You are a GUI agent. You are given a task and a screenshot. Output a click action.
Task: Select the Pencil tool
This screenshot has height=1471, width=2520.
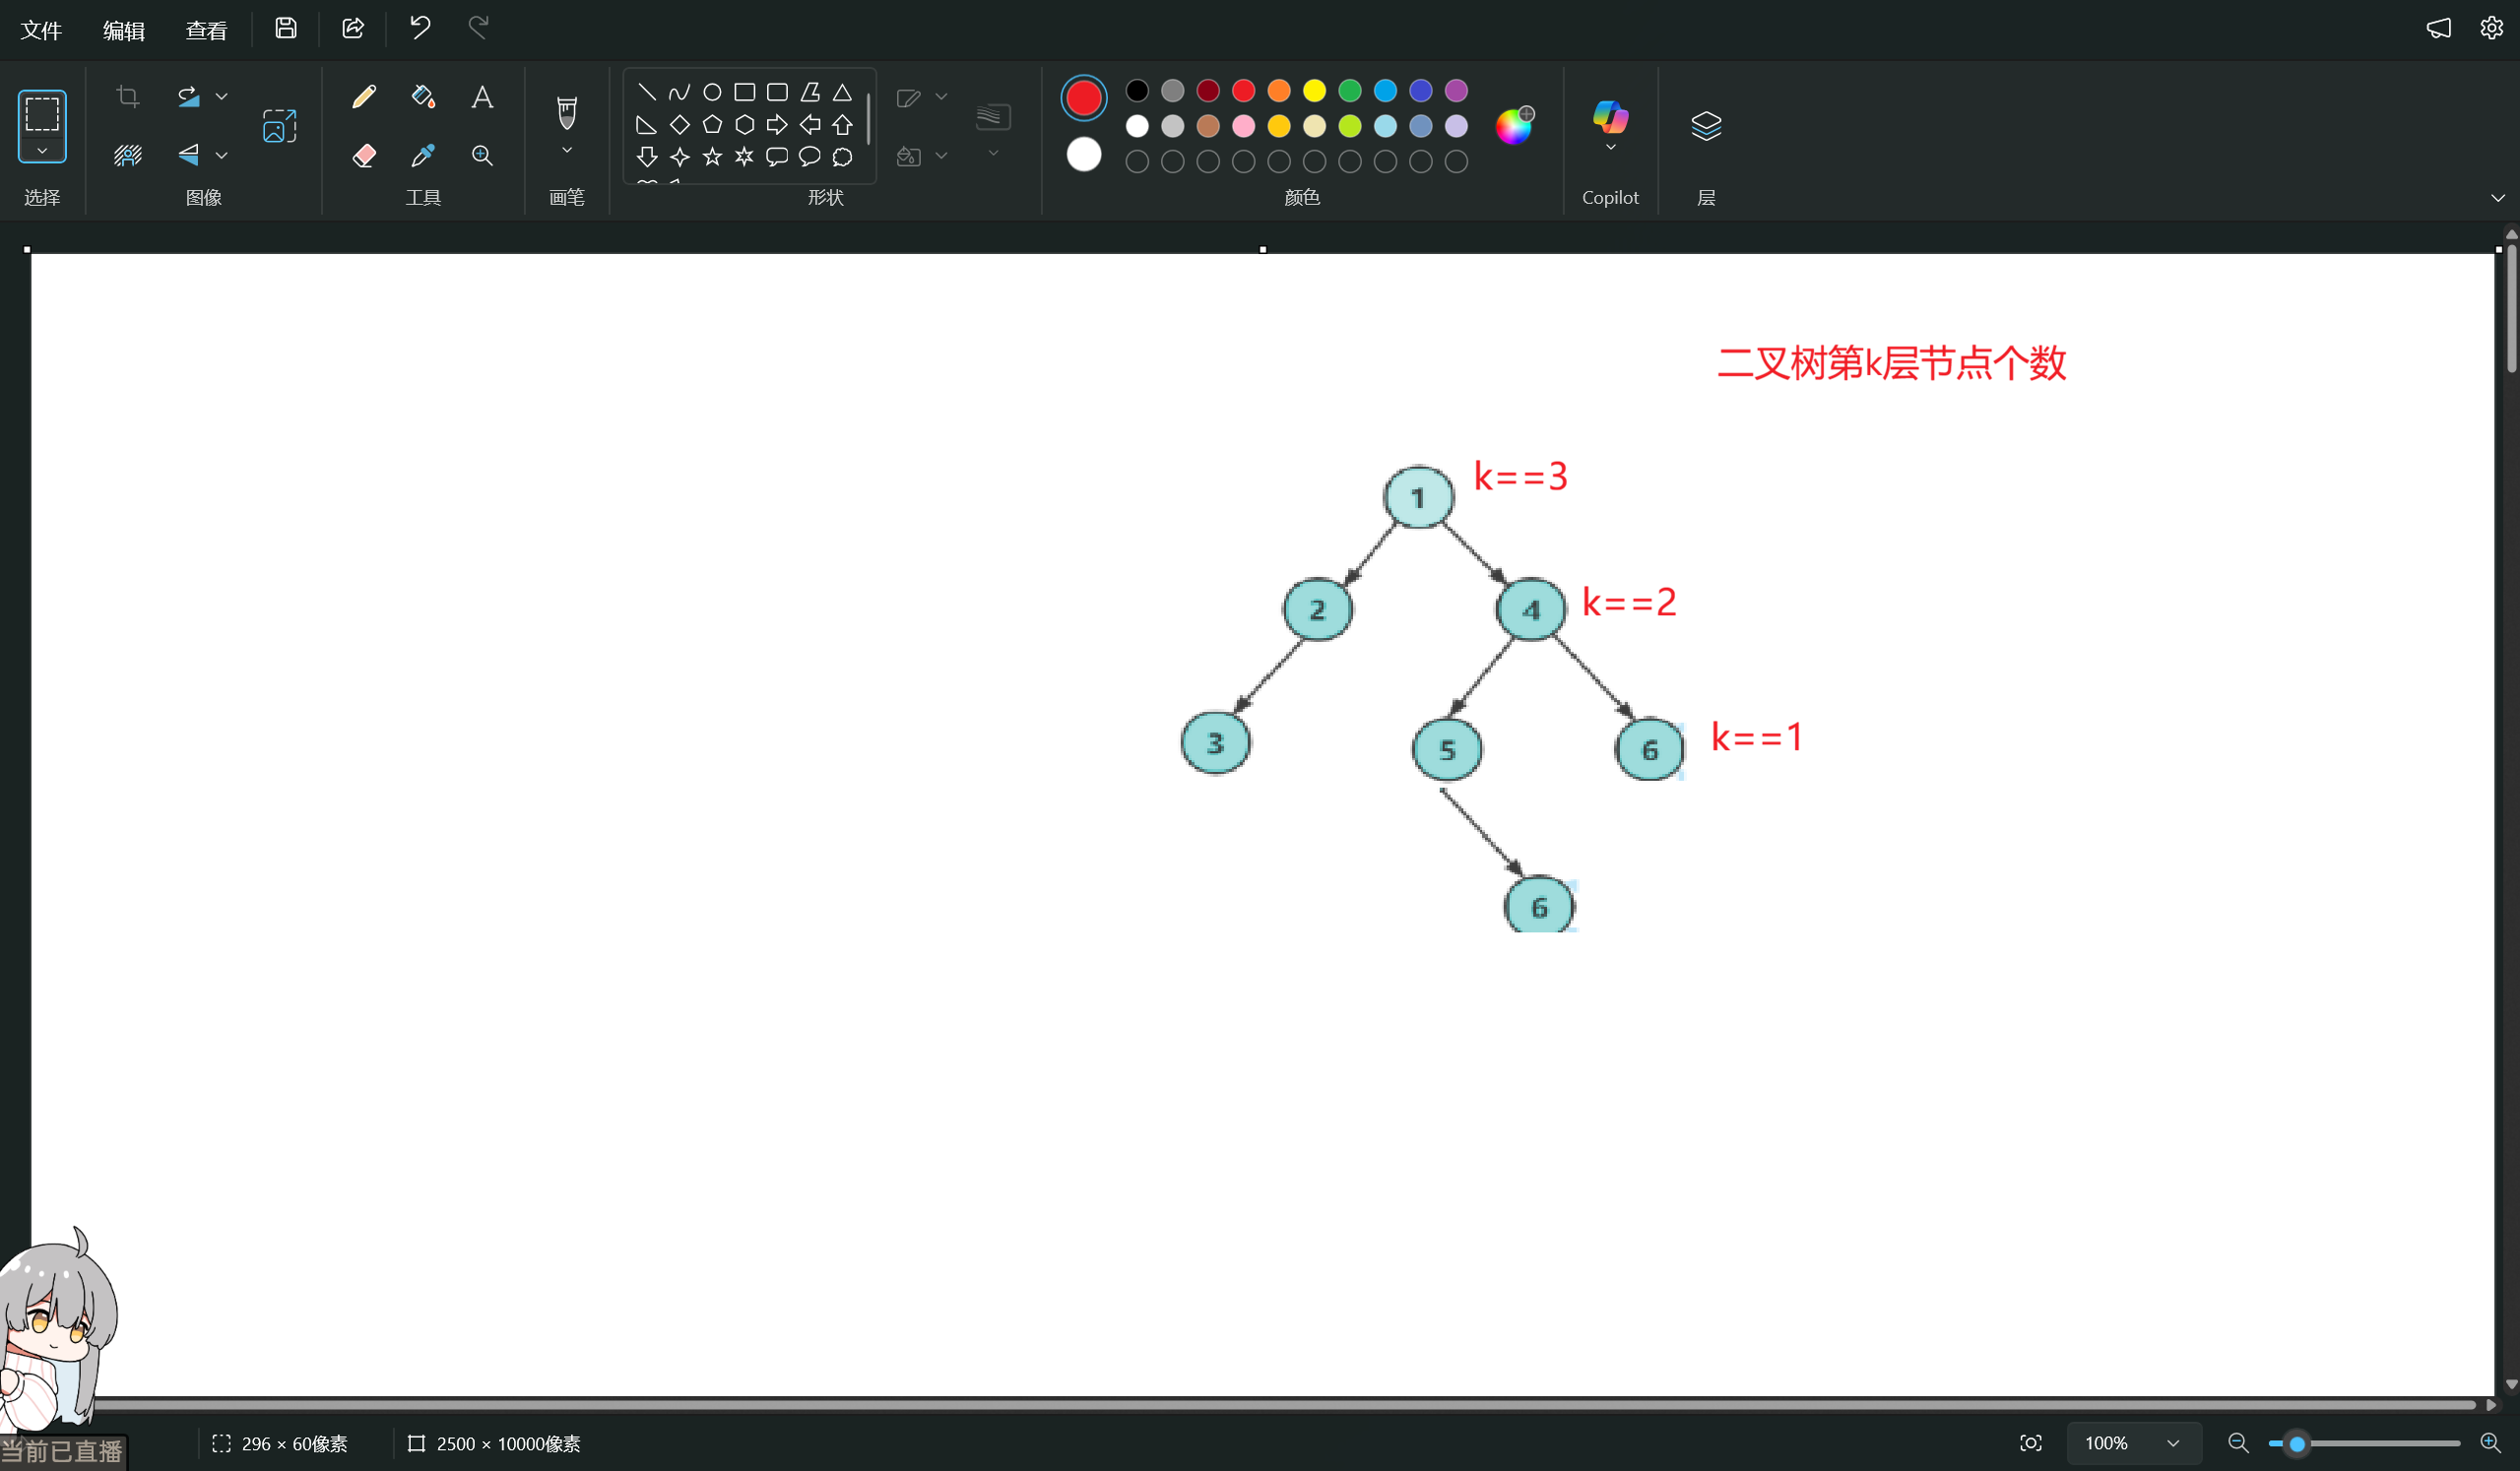(x=364, y=97)
